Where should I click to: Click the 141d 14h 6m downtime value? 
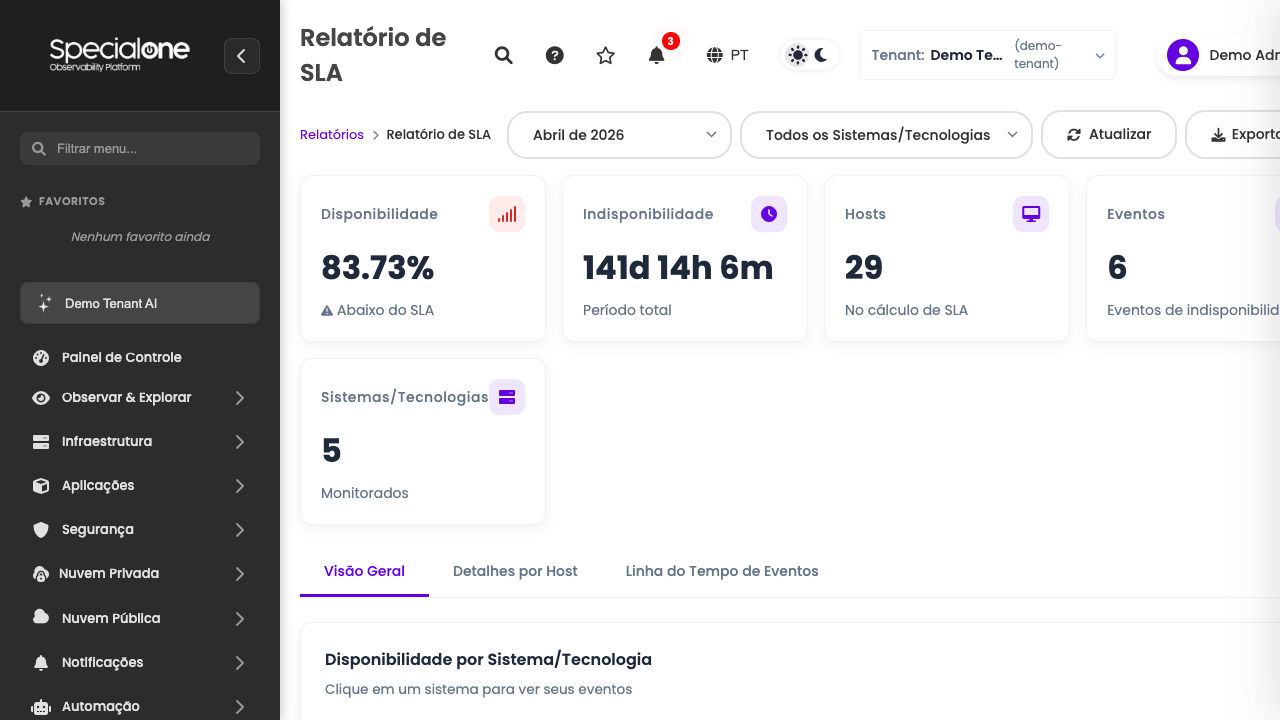678,268
